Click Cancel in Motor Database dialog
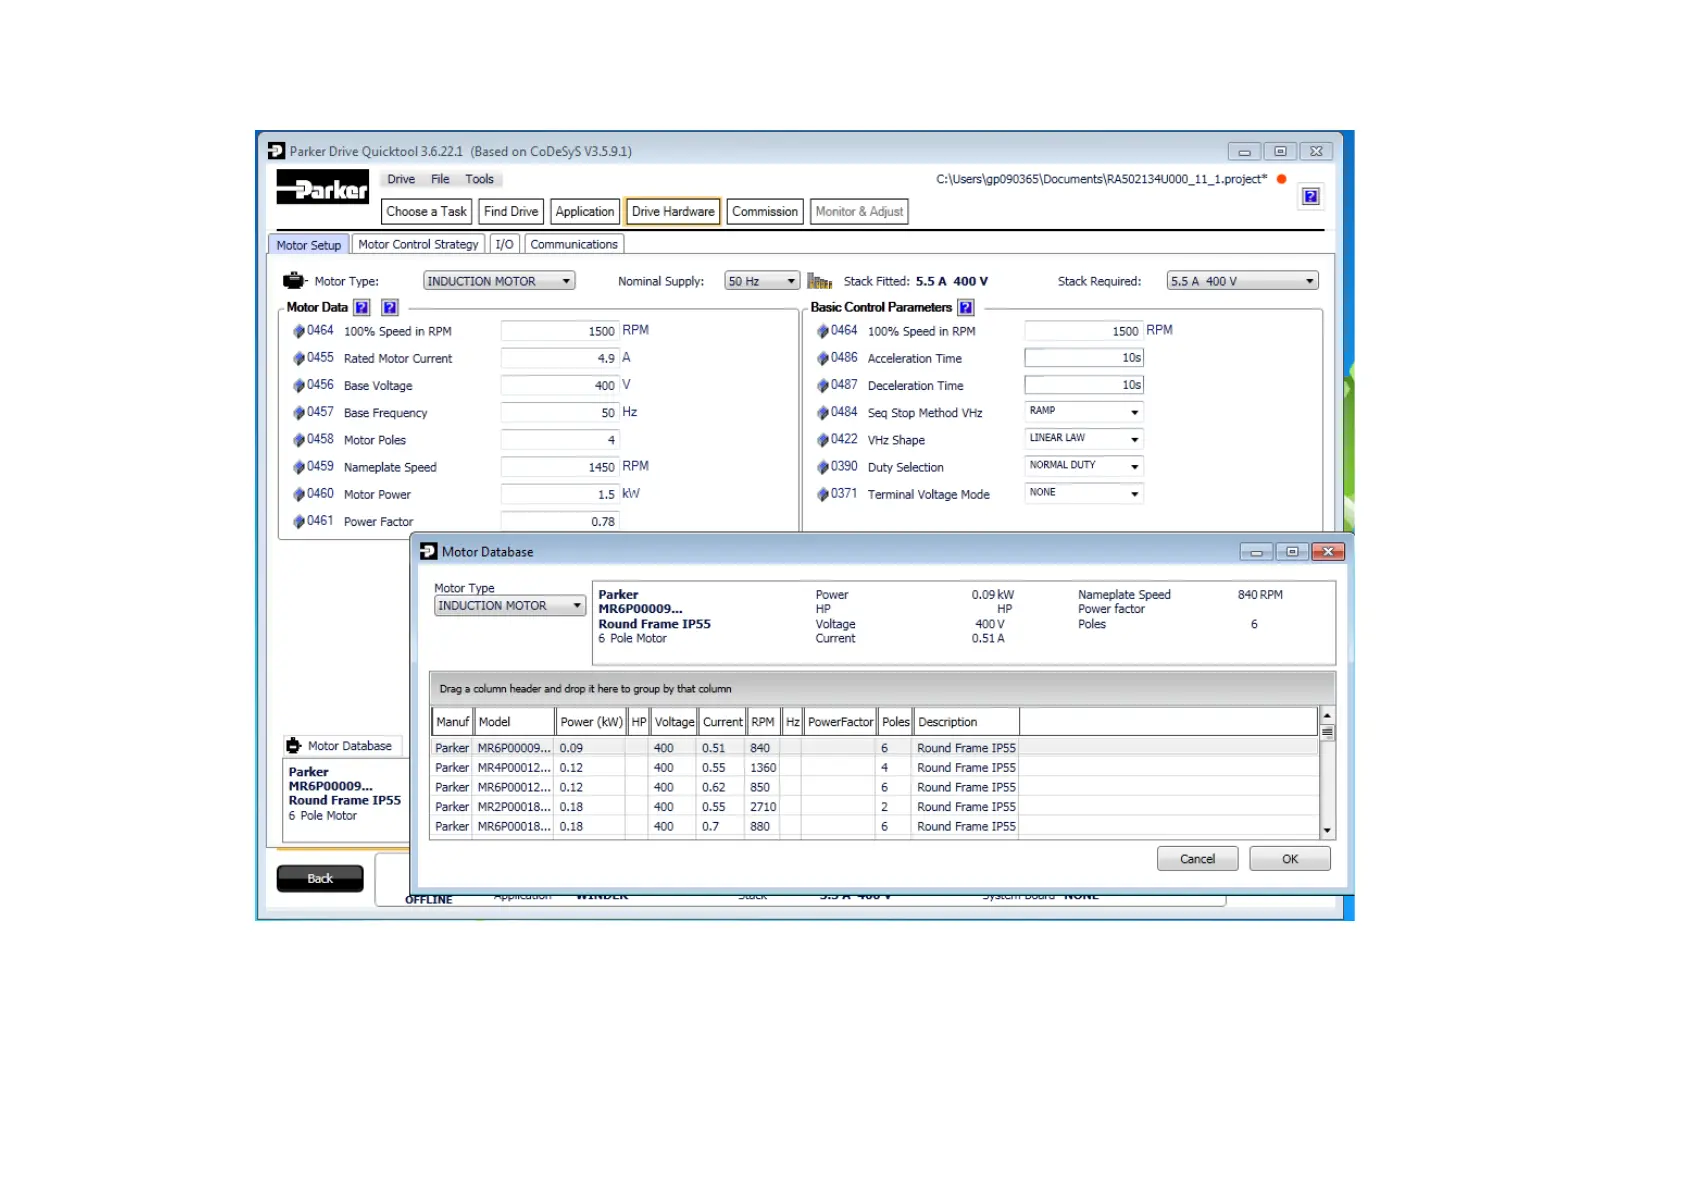 [1197, 859]
